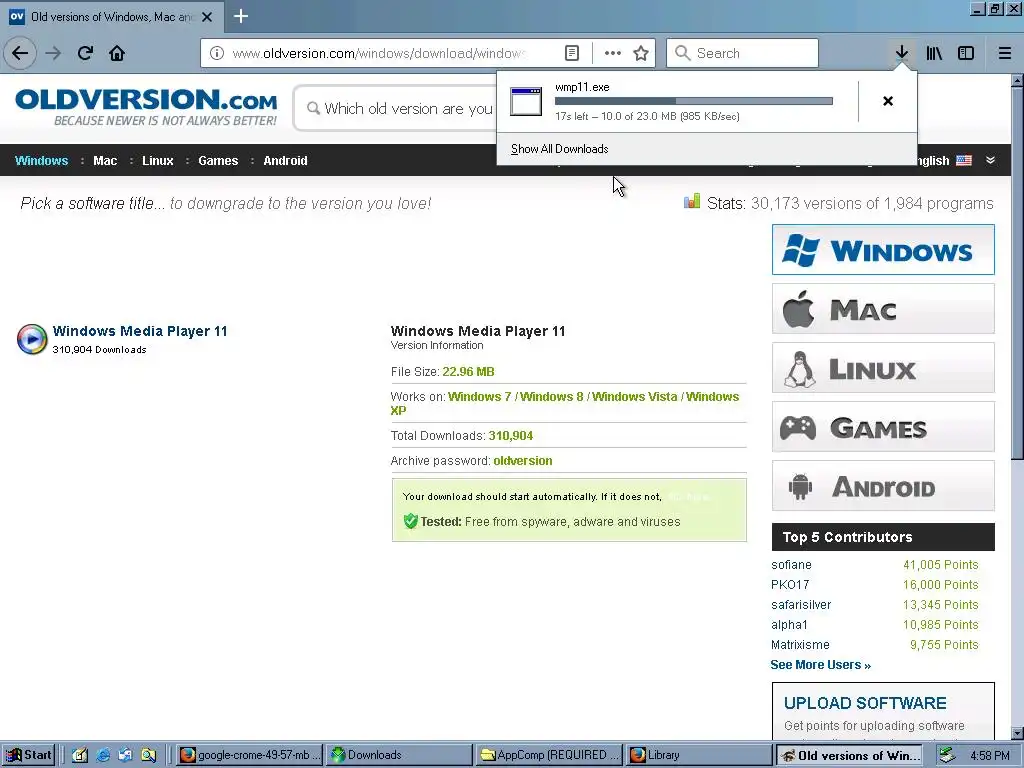1024x768 pixels.
Task: Cancel the wmp11.exe download
Action: coord(888,101)
